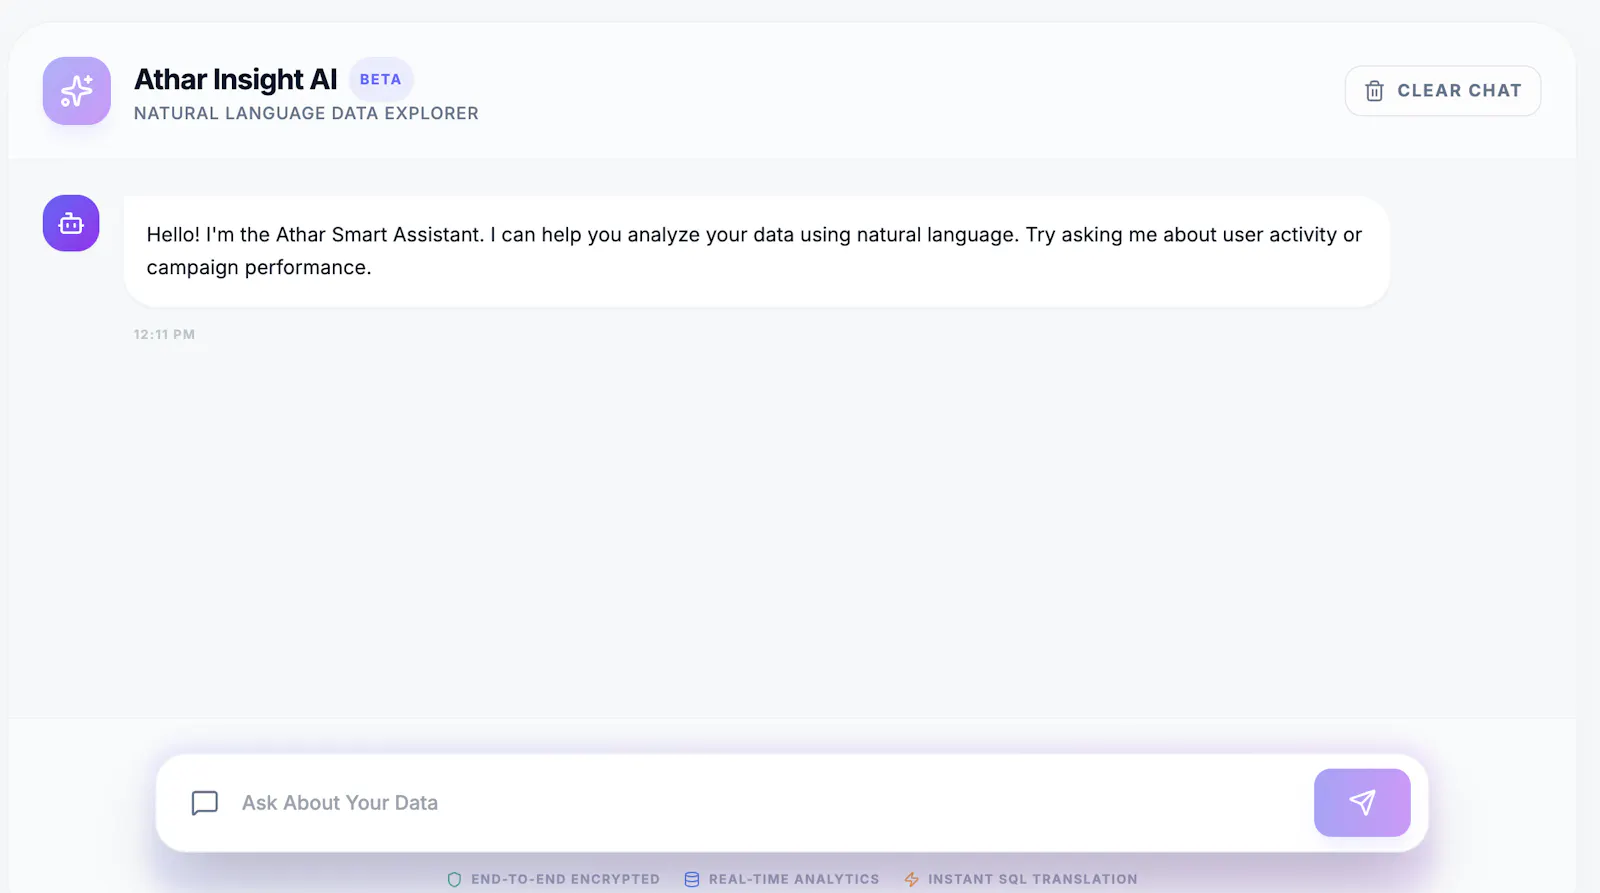Click the Clear Chat button
1600x893 pixels.
(1442, 91)
